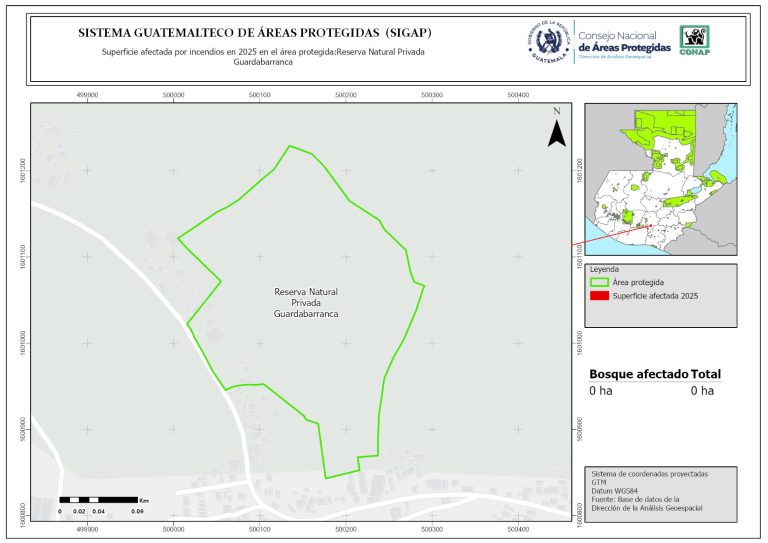The width and height of the screenshot is (768, 543).
Task: Click the Leyenda legend title
Action: tap(605, 269)
